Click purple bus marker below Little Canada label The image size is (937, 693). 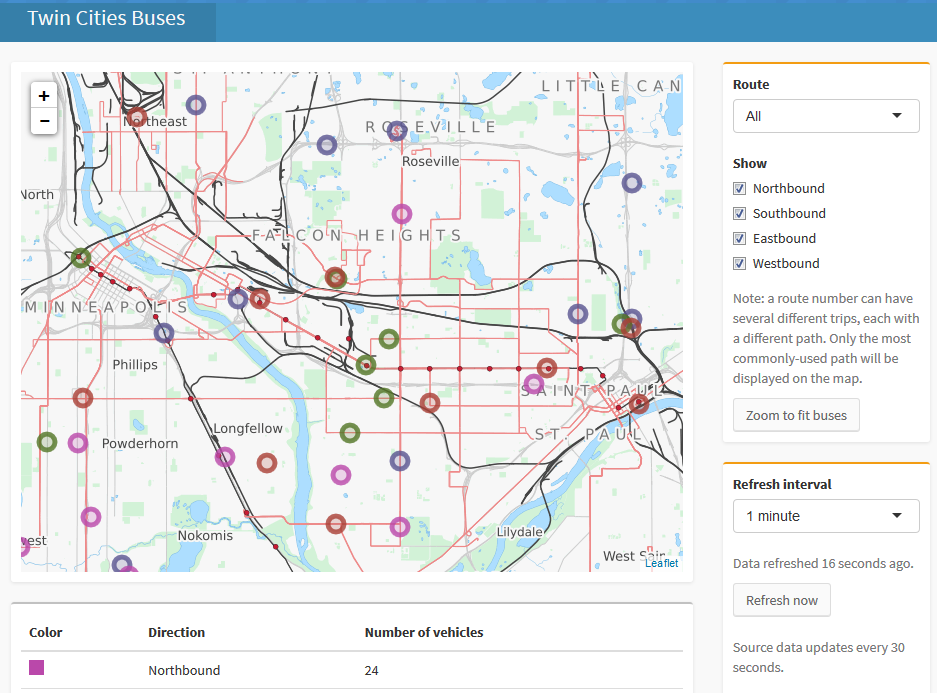[631, 183]
